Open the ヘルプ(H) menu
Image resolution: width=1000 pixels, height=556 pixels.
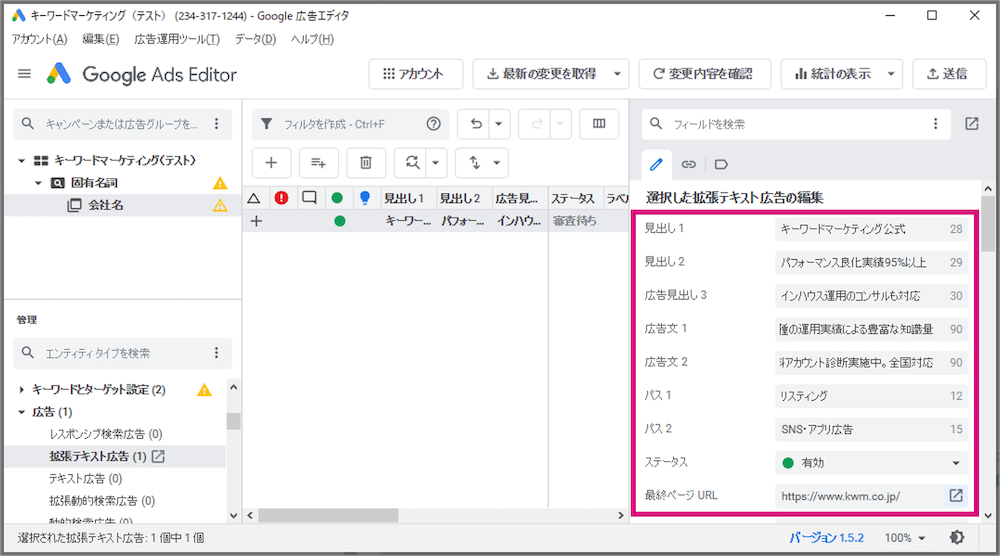(312, 40)
